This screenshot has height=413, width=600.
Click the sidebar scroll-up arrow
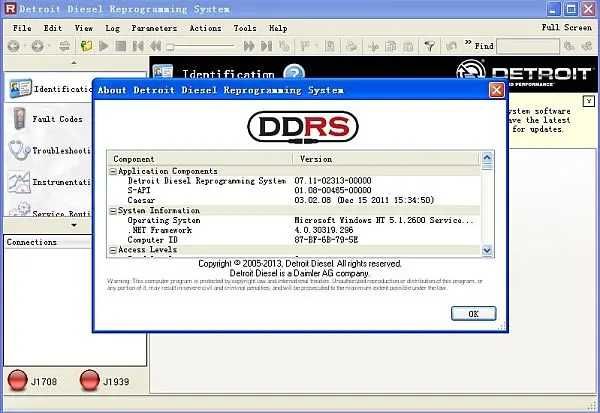tap(74, 62)
